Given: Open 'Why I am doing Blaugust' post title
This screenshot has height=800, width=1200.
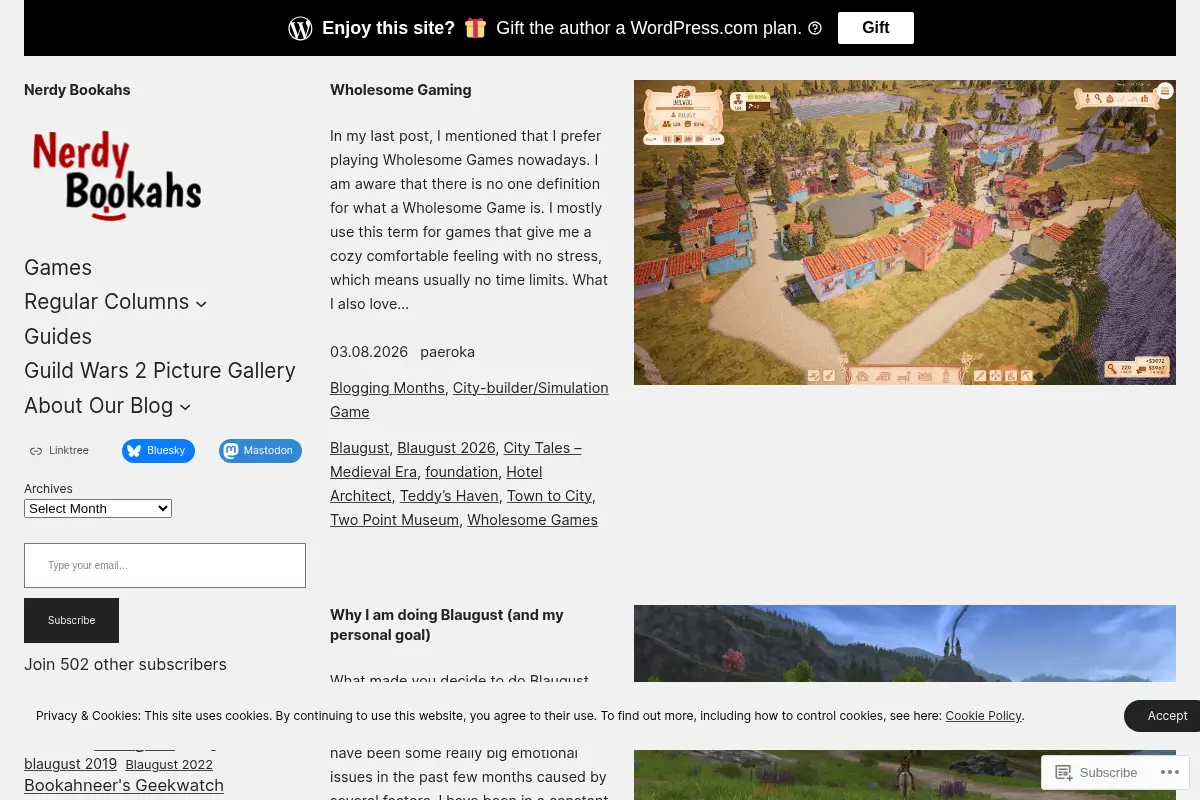Looking at the screenshot, I should click(x=447, y=625).
